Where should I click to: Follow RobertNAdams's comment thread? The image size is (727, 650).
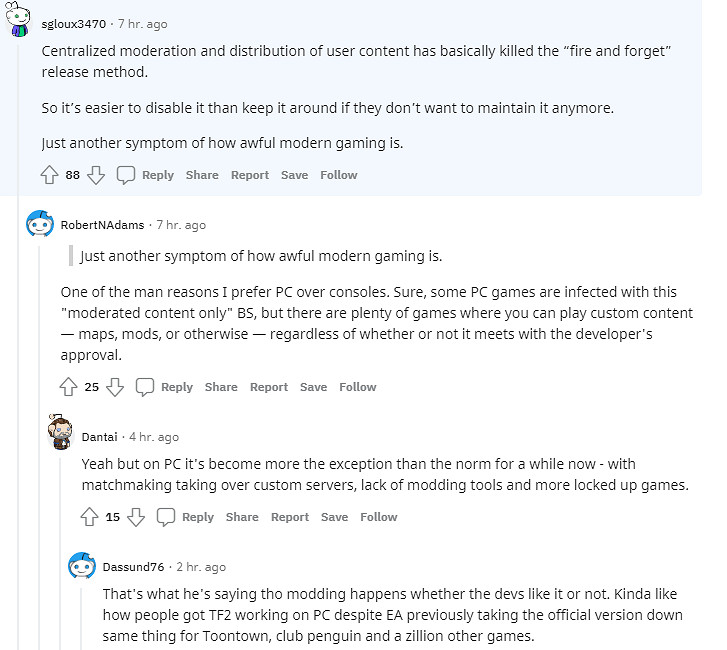tap(358, 387)
